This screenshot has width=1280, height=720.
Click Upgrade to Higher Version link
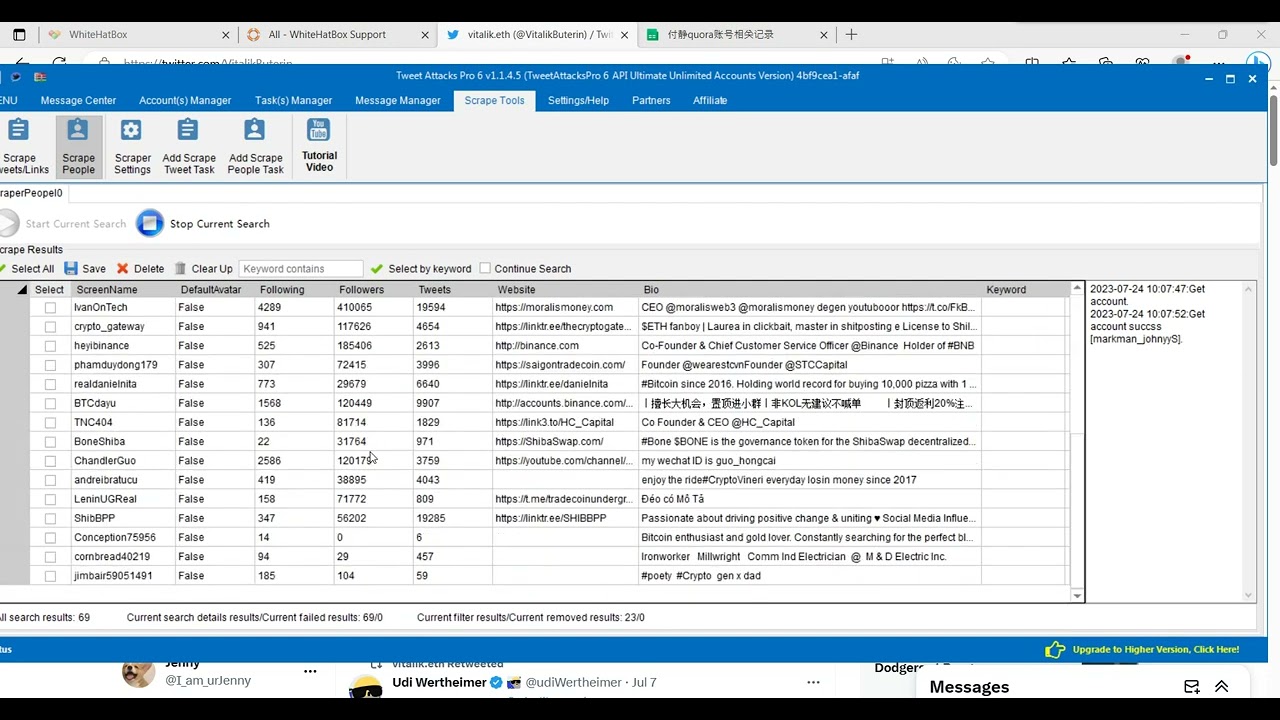pyautogui.click(x=1155, y=650)
